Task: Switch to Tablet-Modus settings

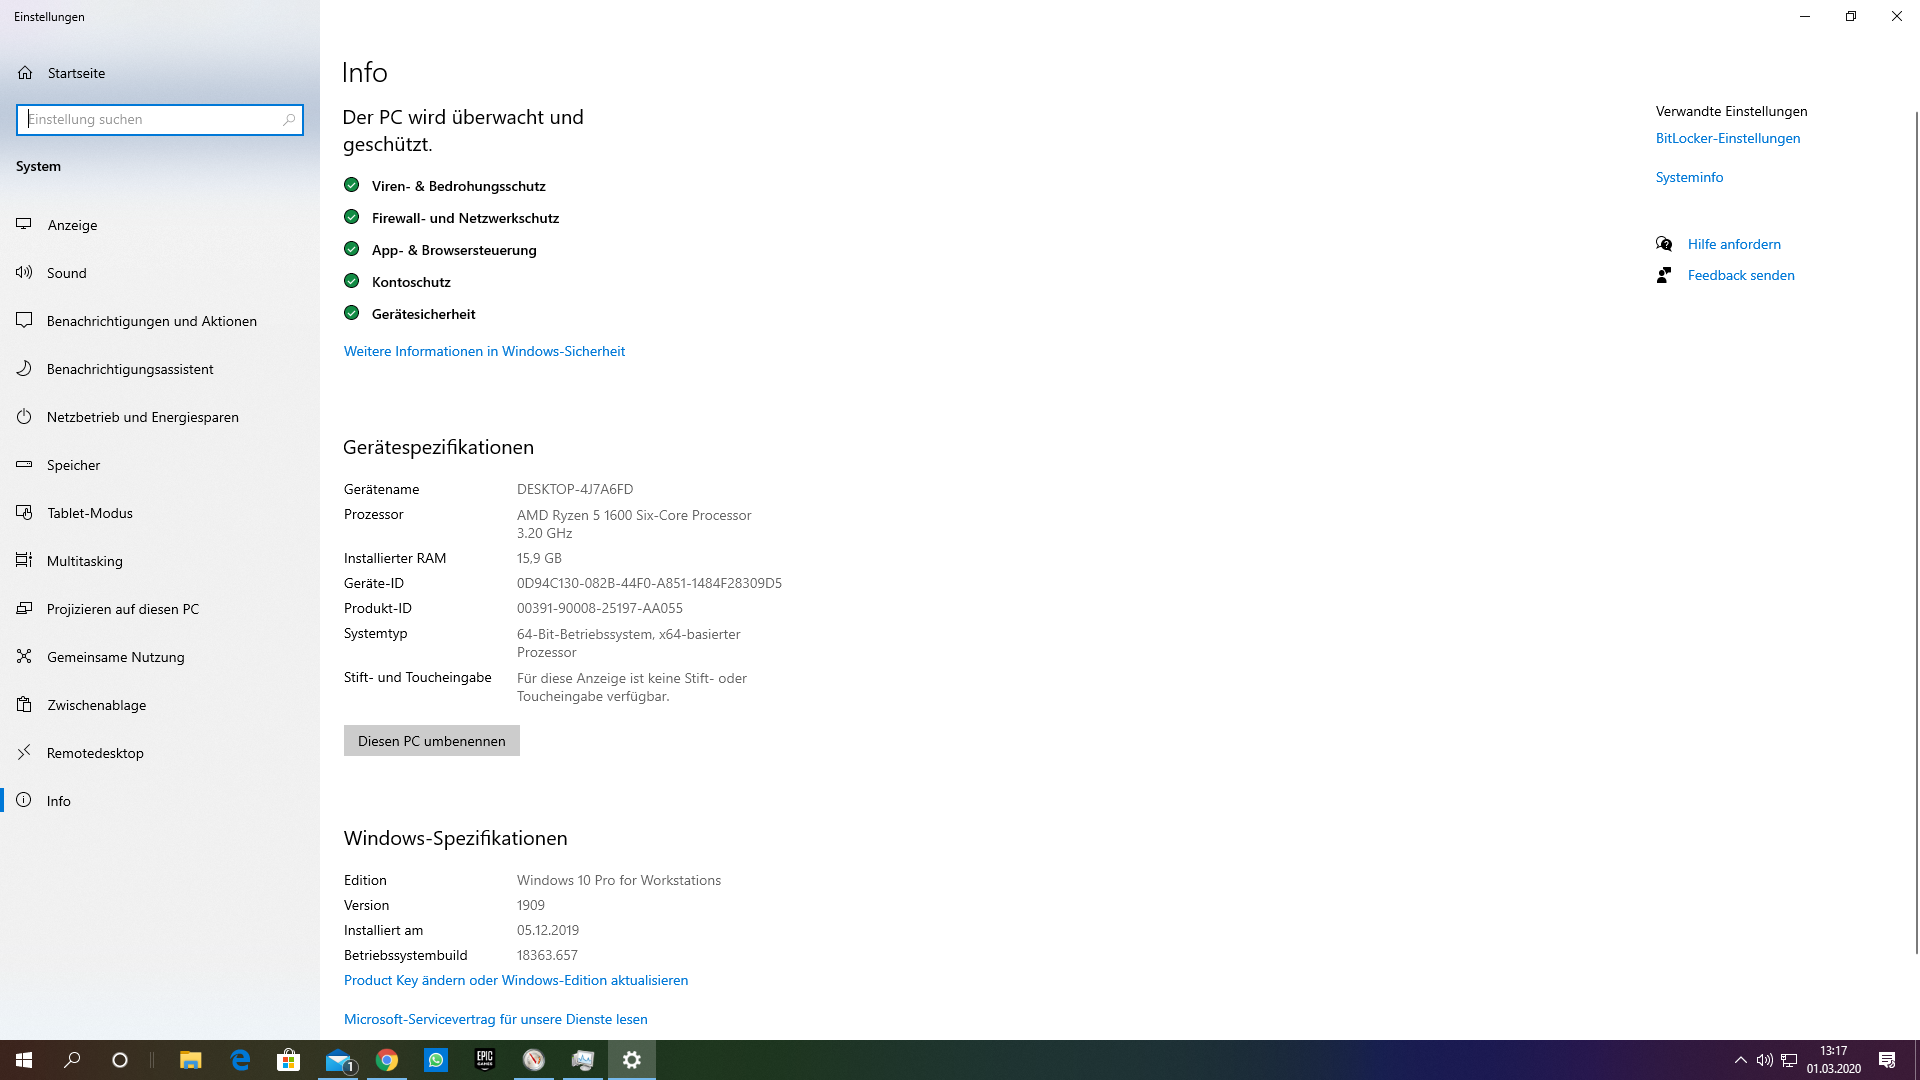Action: [x=88, y=512]
